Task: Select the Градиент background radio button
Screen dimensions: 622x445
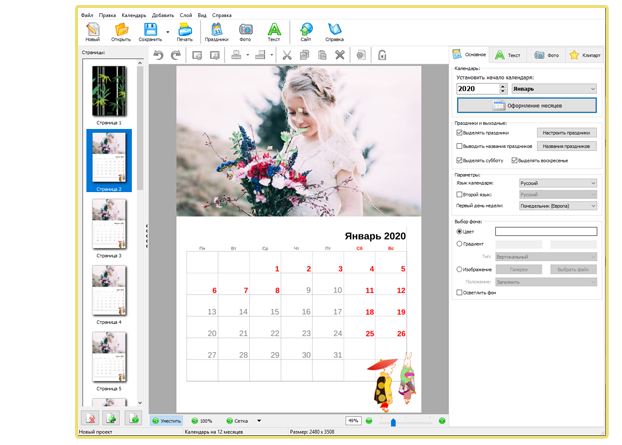Action: tap(459, 243)
